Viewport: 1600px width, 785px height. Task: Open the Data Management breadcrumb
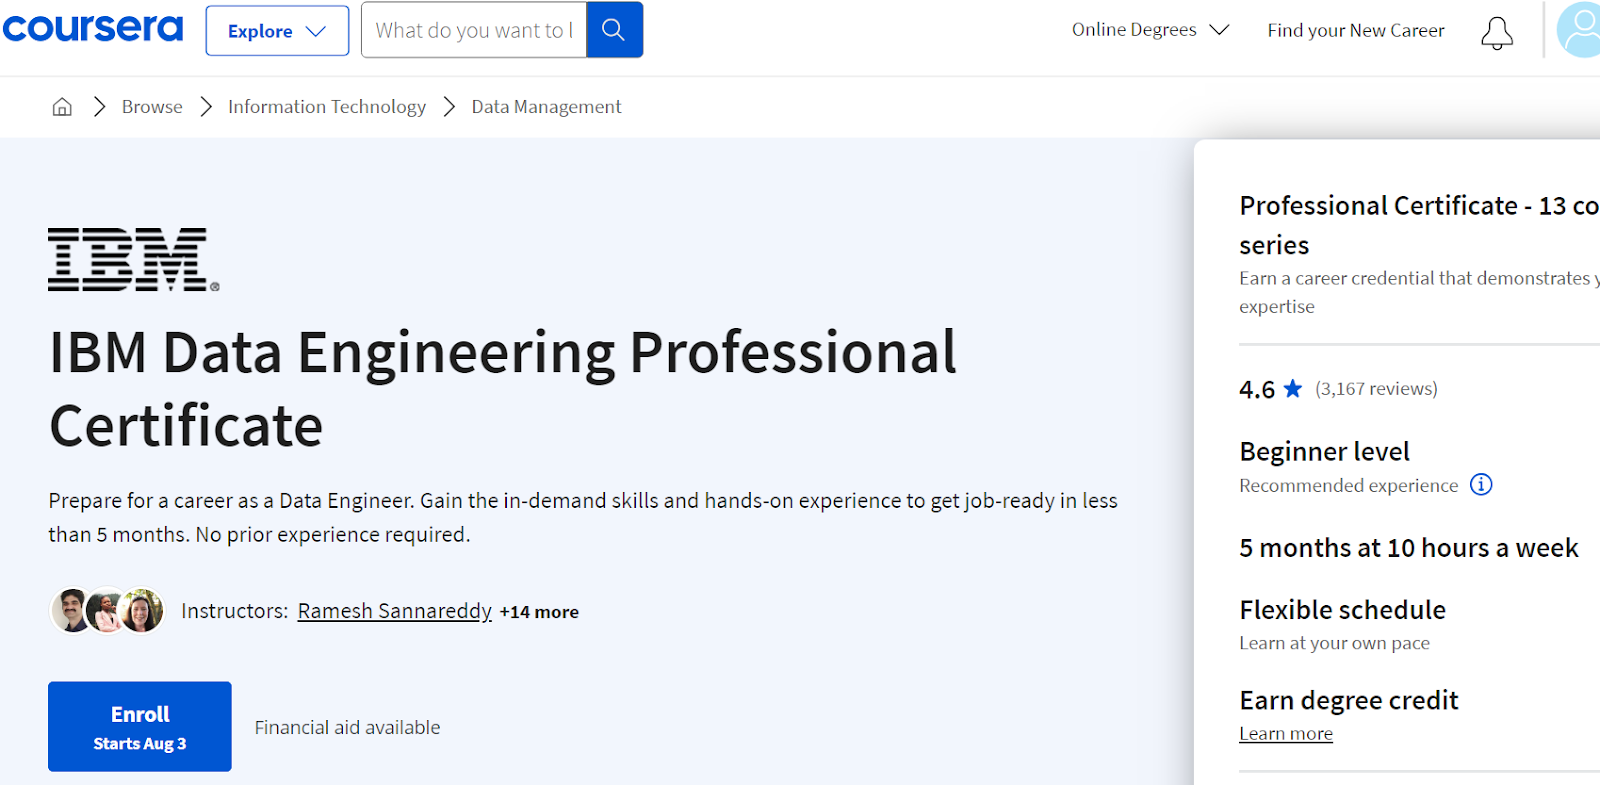tap(546, 107)
